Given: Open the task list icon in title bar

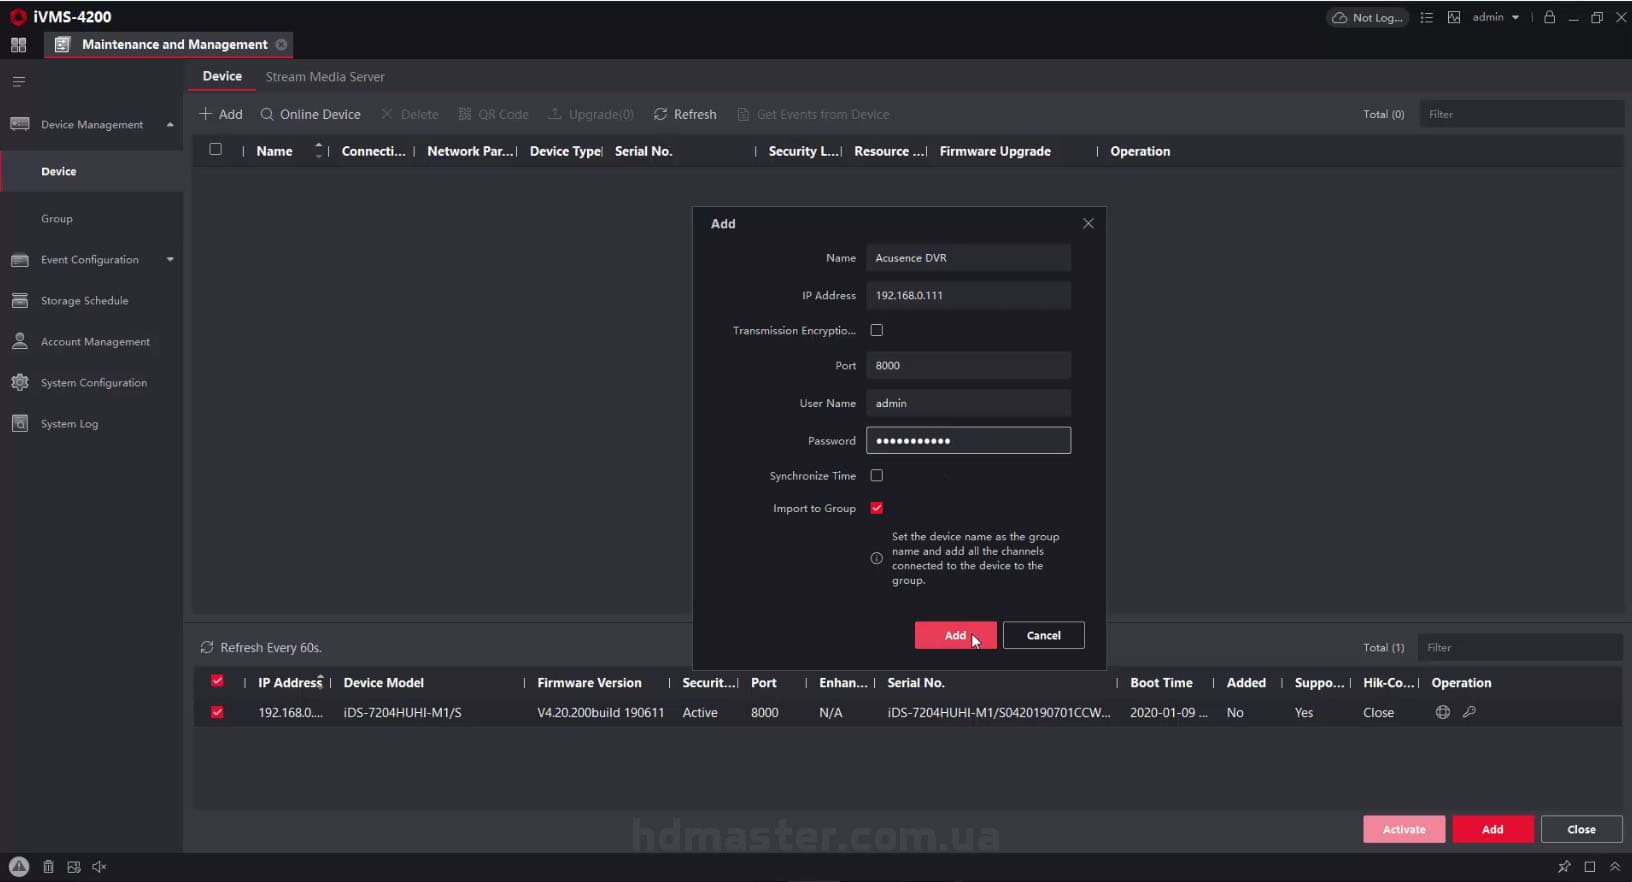Looking at the screenshot, I should 1427,17.
